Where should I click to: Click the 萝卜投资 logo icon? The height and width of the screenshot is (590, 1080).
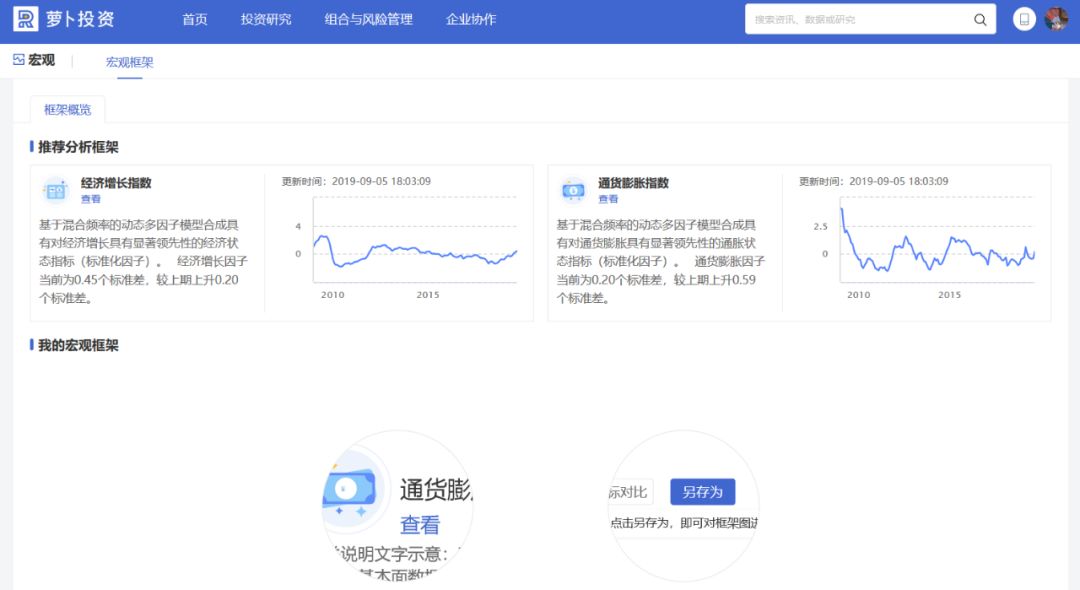coord(25,19)
